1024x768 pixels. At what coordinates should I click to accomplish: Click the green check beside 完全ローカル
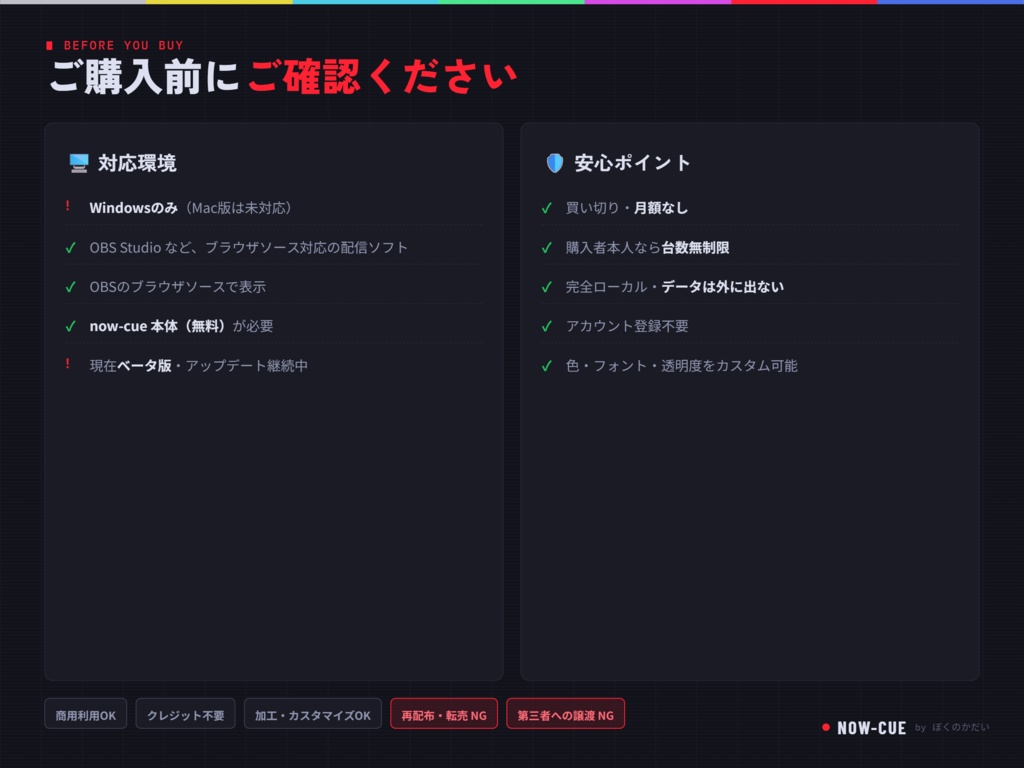[547, 287]
